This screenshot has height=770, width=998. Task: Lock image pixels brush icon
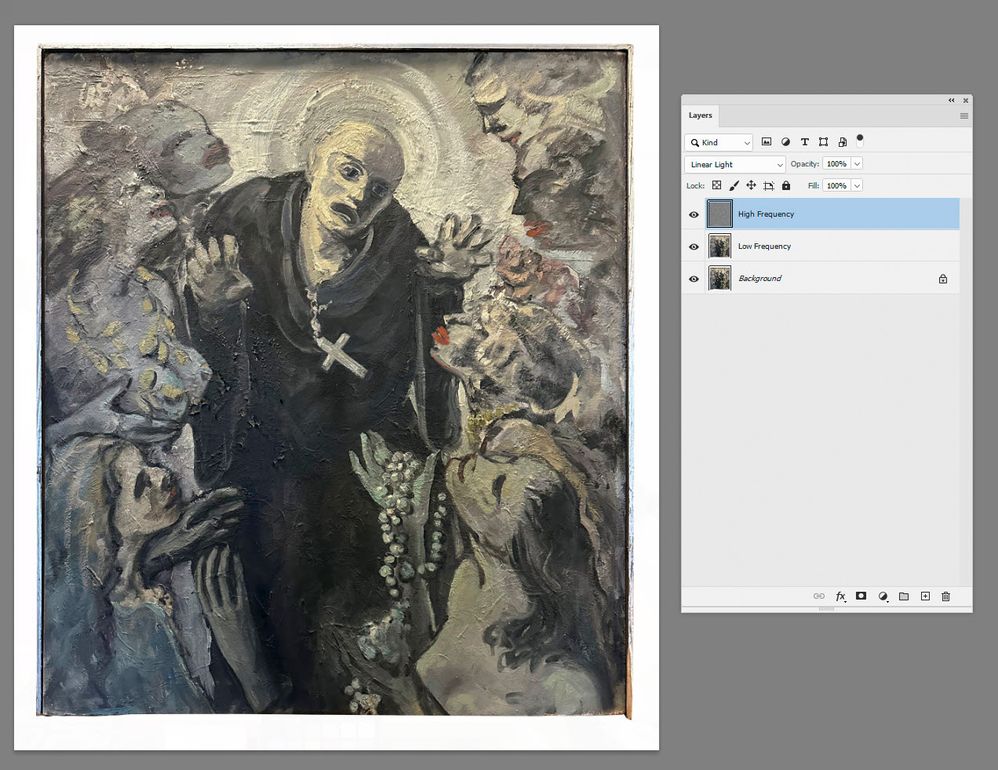[734, 185]
